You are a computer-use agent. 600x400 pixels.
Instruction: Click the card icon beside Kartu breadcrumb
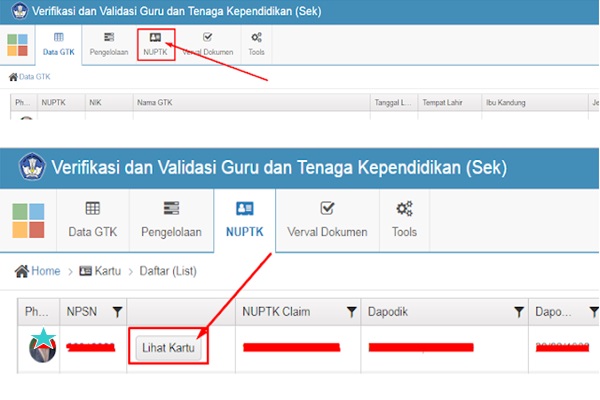tap(85, 271)
